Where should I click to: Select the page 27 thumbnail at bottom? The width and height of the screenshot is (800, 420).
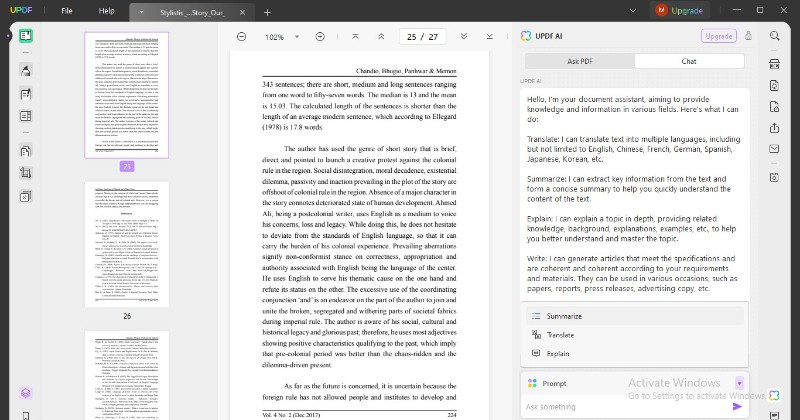pyautogui.click(x=127, y=375)
